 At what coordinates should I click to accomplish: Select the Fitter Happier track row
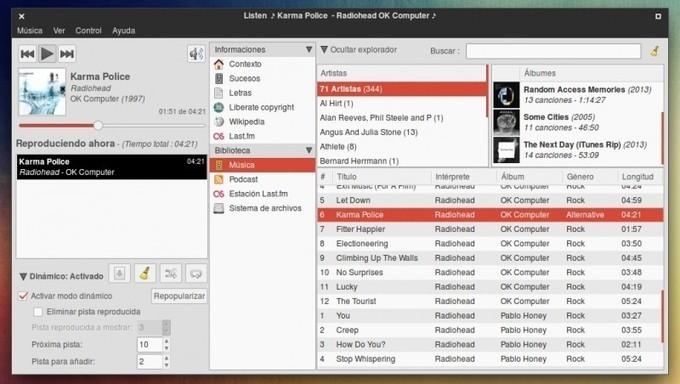(490, 229)
